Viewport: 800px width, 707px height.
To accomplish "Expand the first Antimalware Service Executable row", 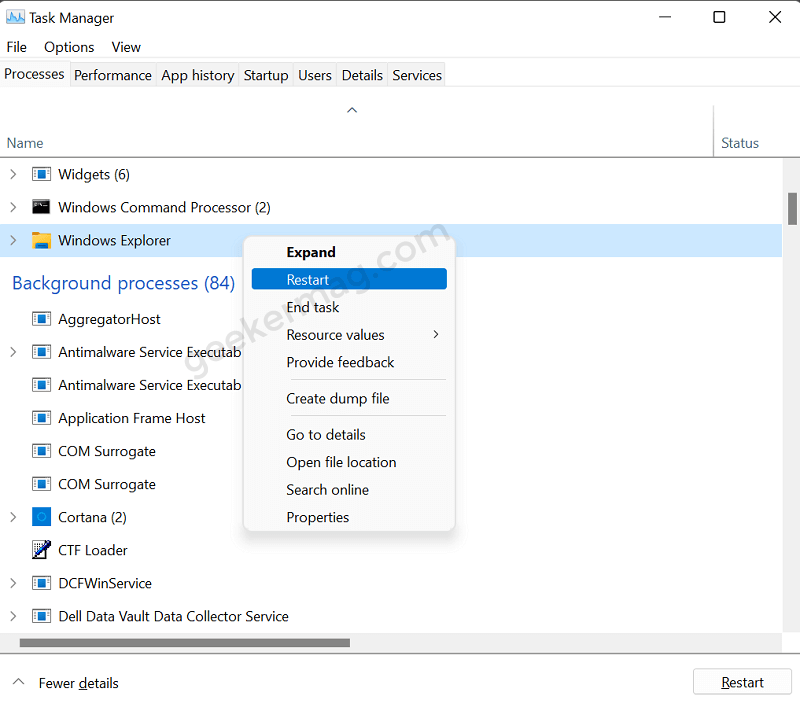I will pos(13,352).
